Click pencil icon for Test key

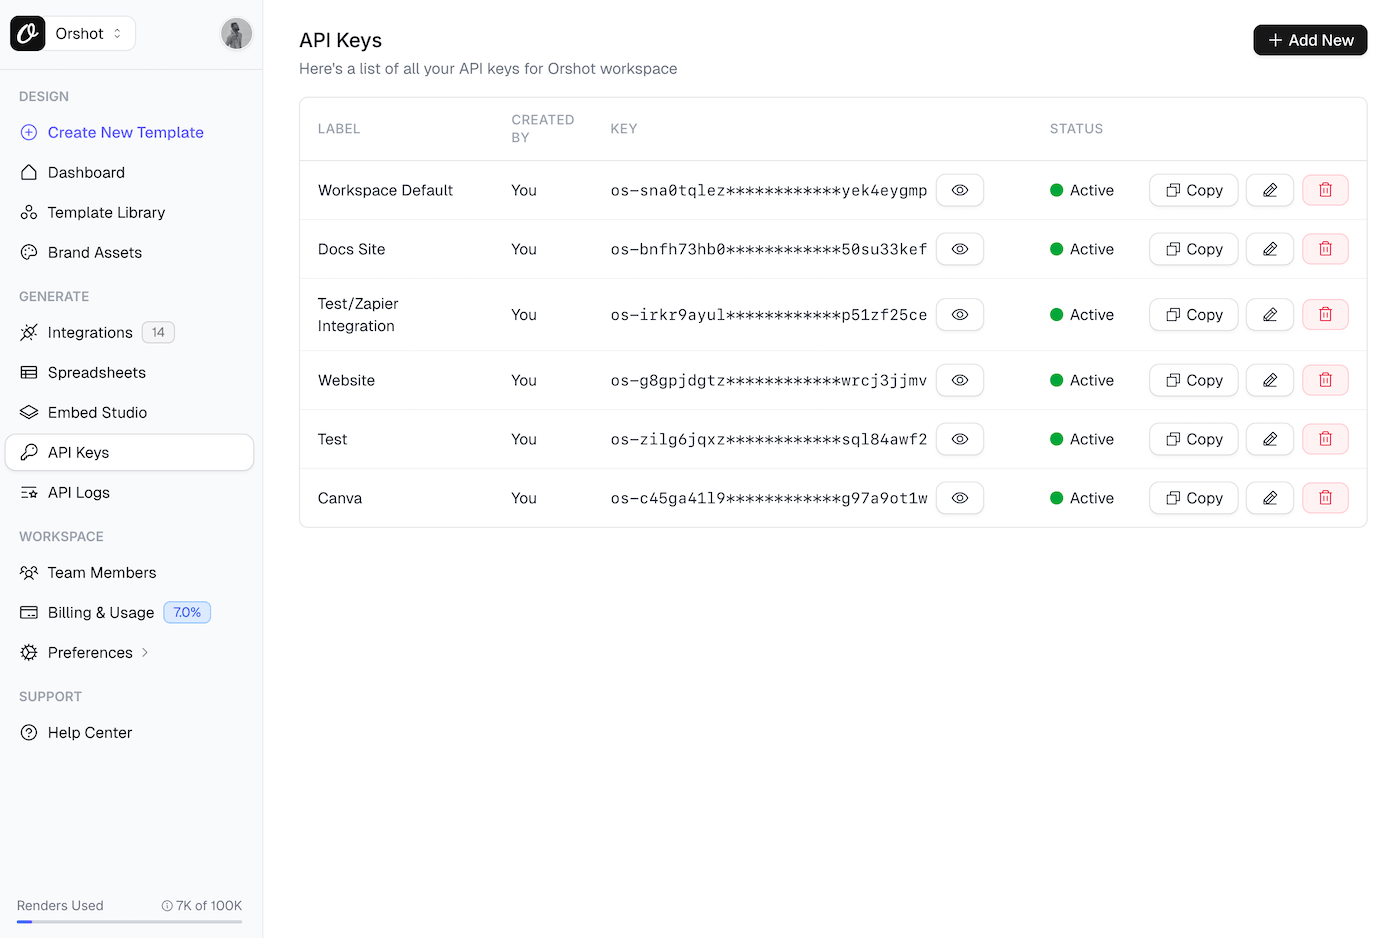[x=1270, y=439]
